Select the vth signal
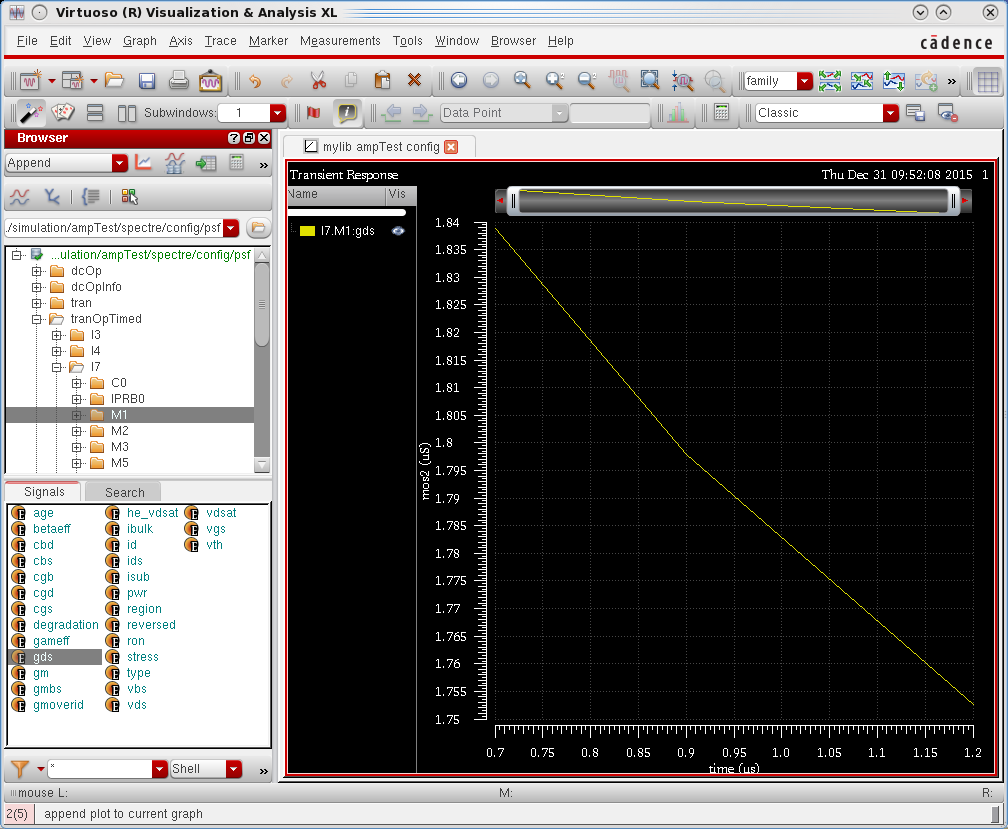The height and width of the screenshot is (829, 1008). (x=214, y=545)
